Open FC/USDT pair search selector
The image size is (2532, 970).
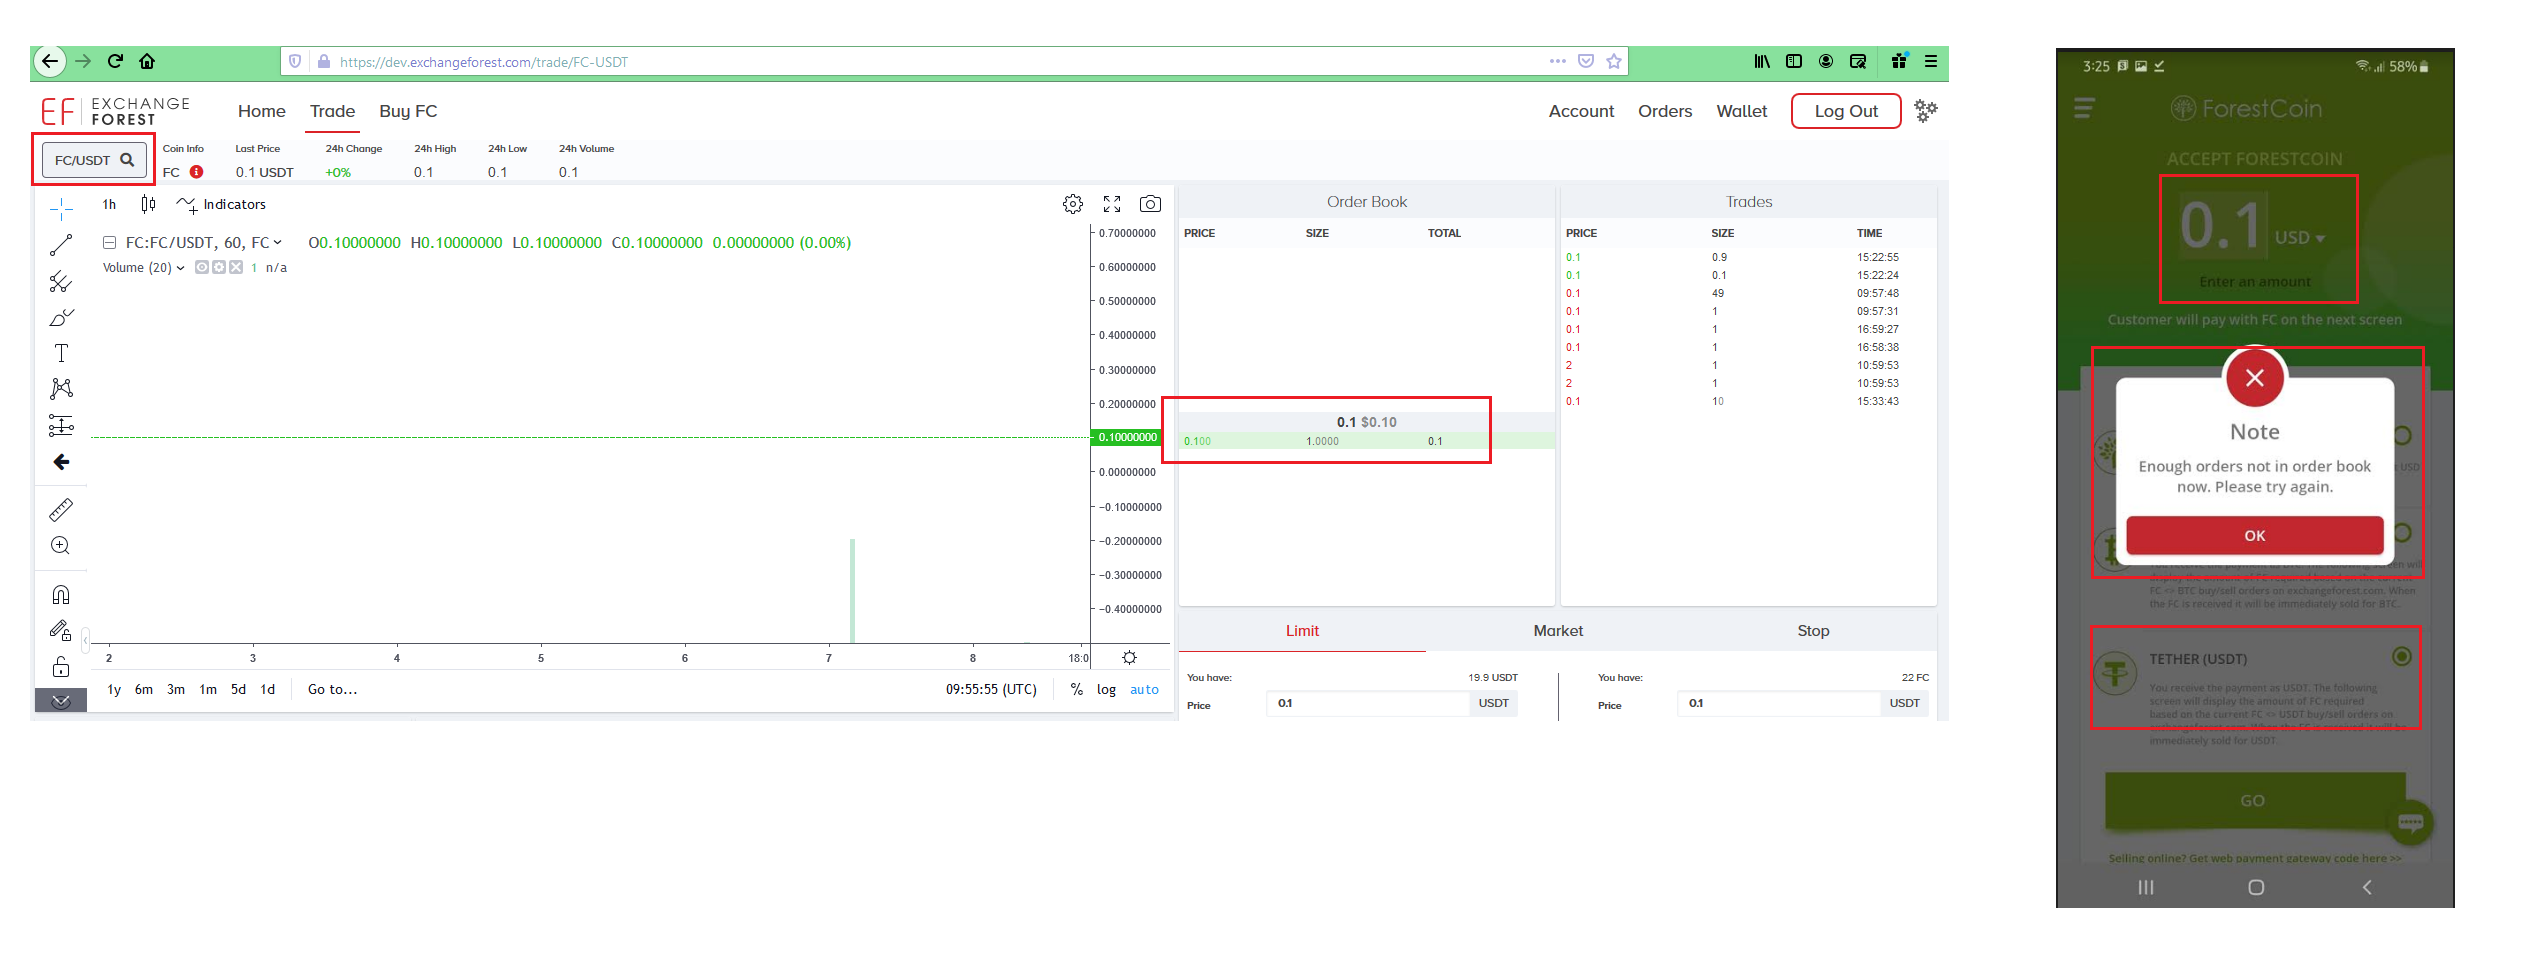(x=94, y=160)
